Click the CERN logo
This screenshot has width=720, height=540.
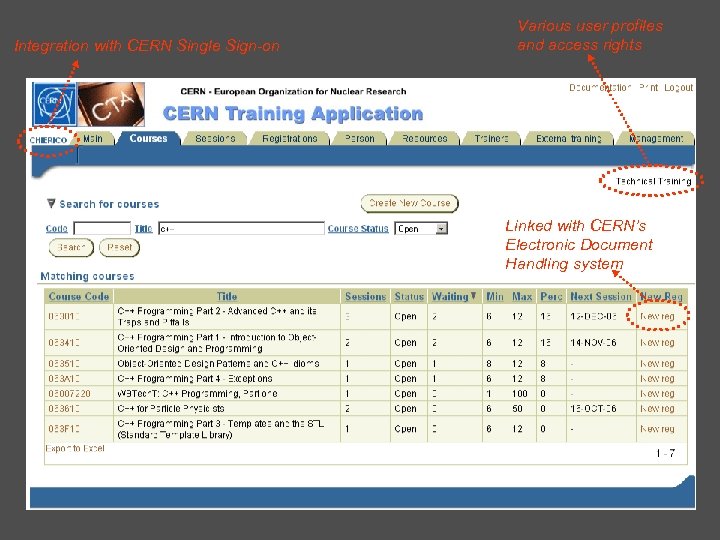(x=54, y=104)
